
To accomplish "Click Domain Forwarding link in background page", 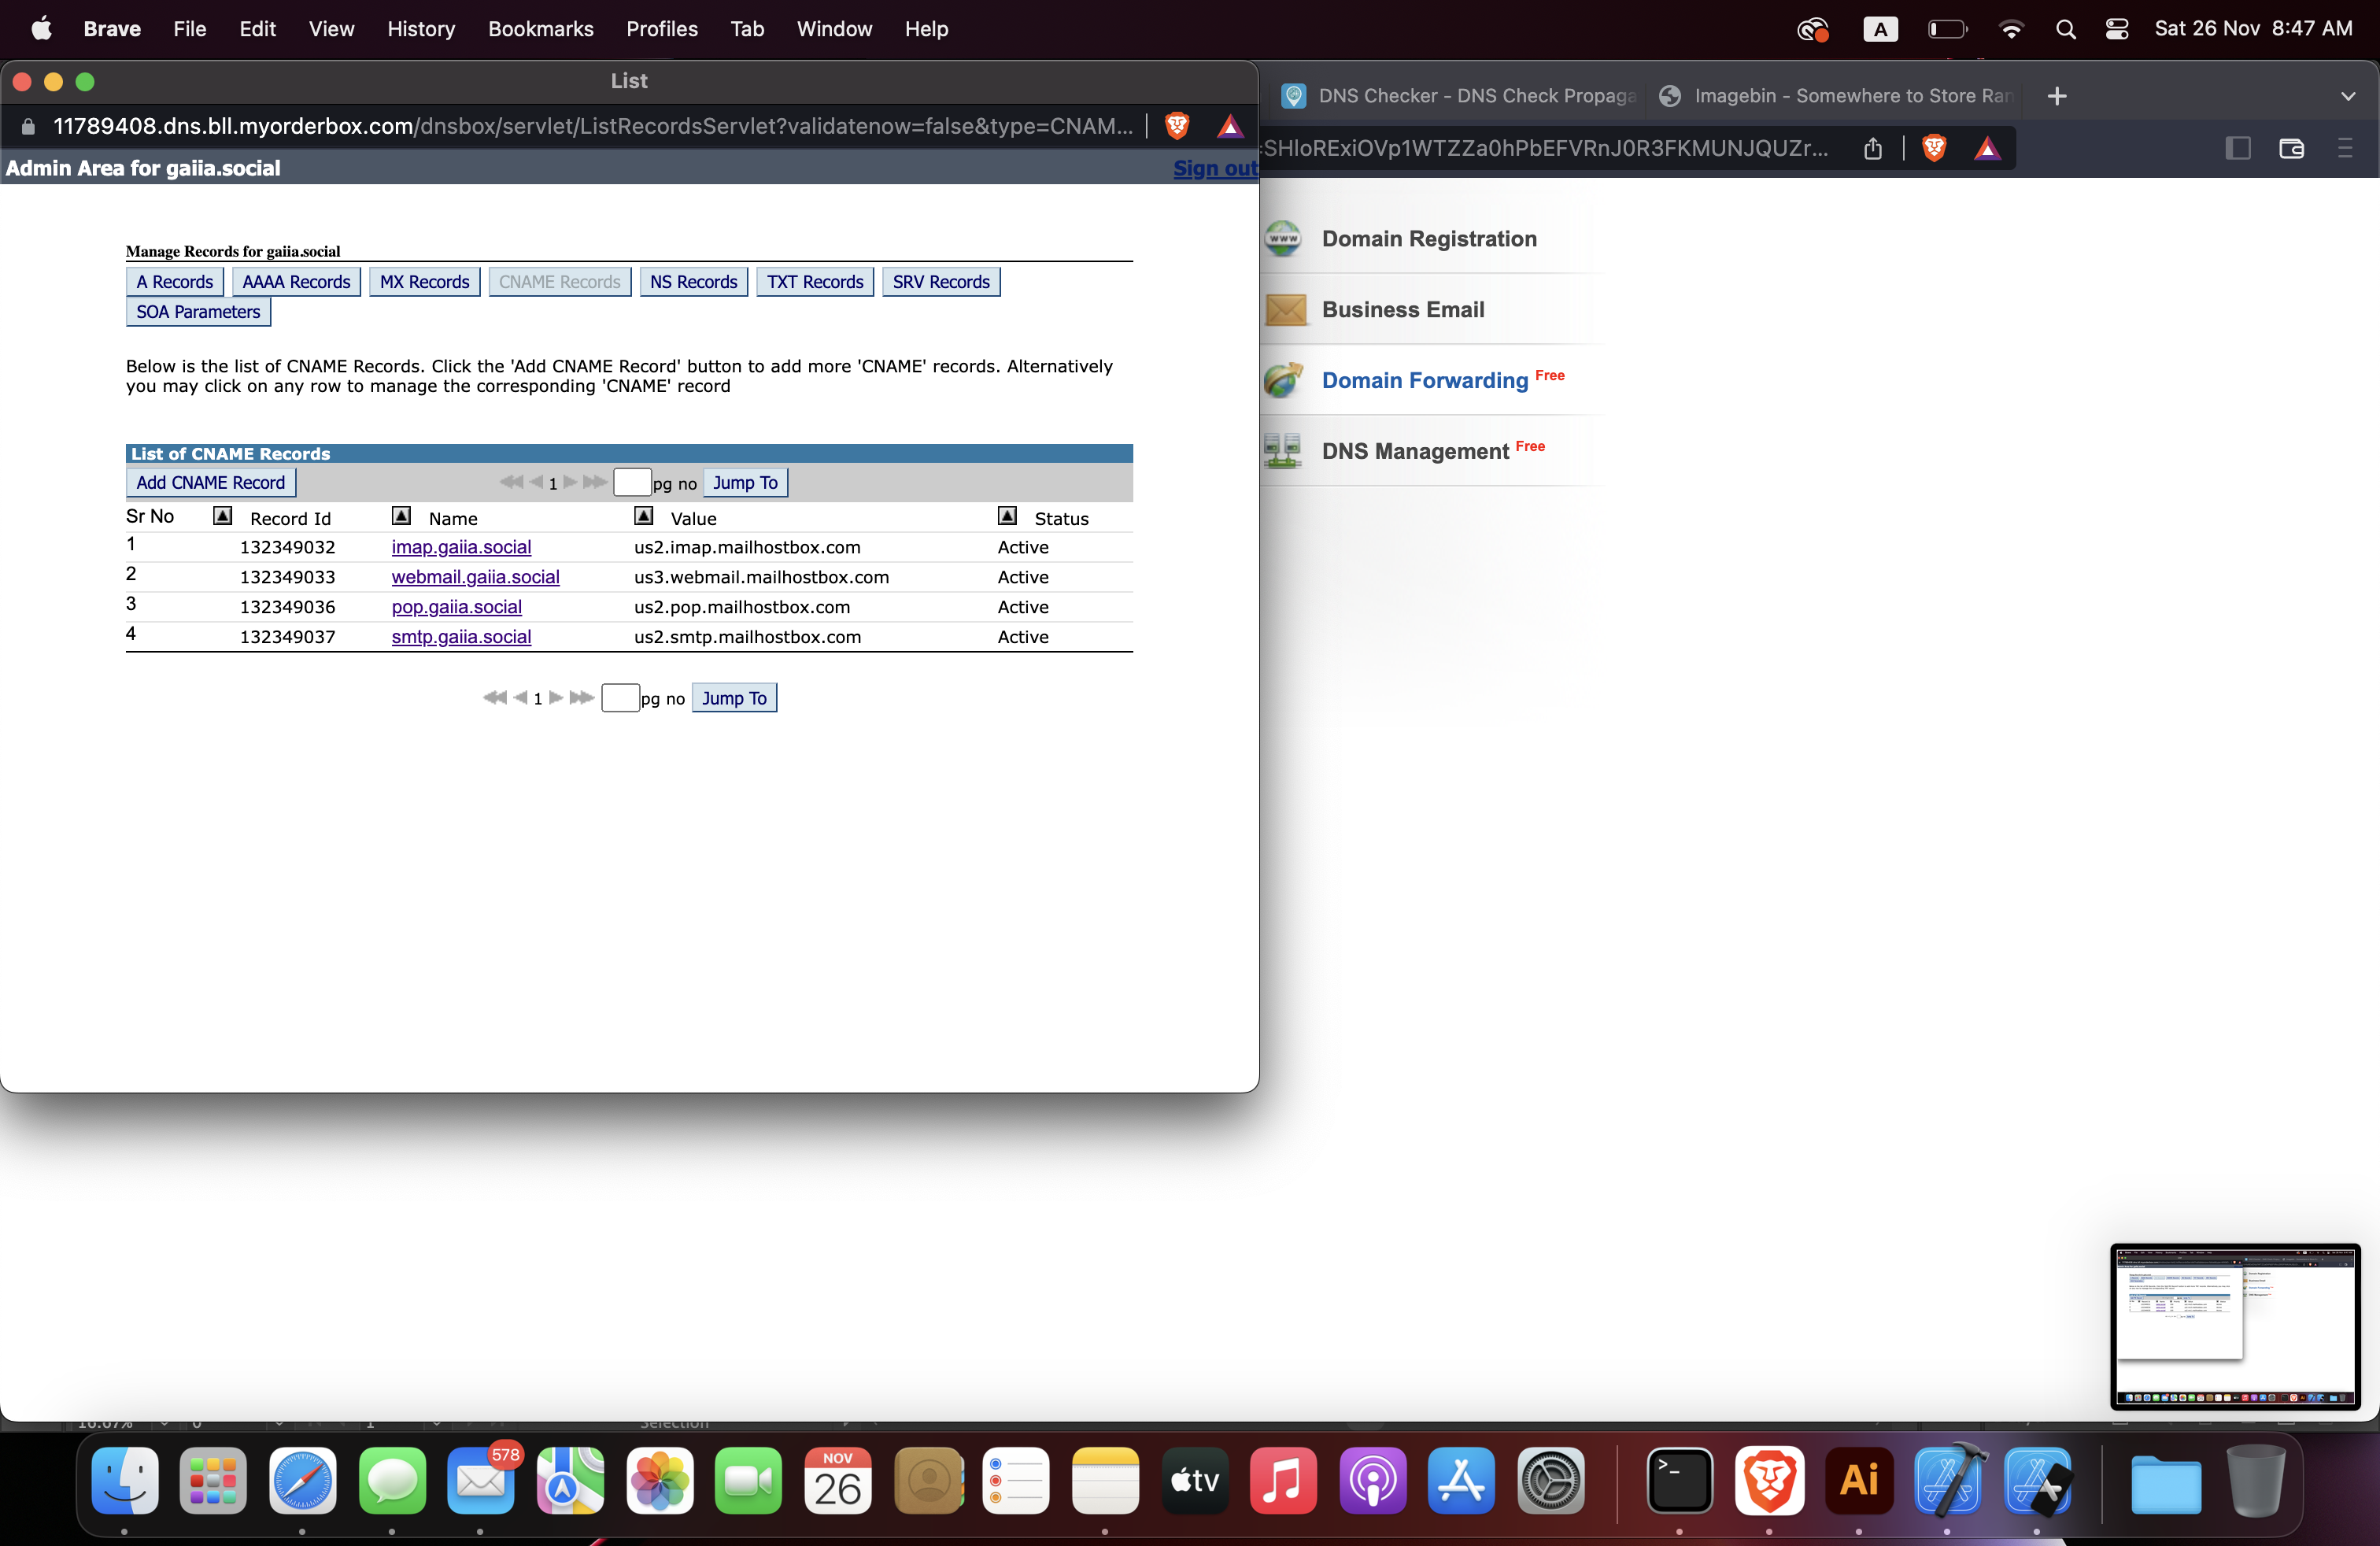I will click(x=1425, y=381).
